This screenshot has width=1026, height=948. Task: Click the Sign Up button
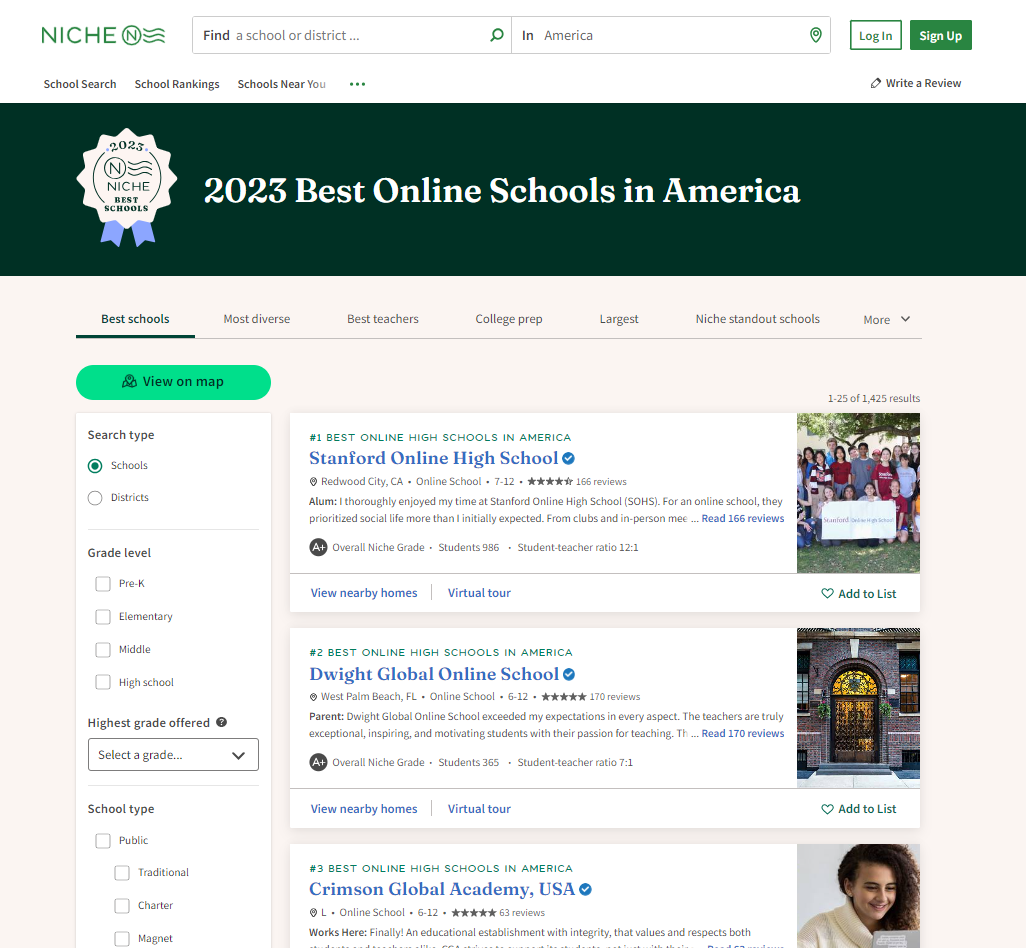tap(940, 35)
